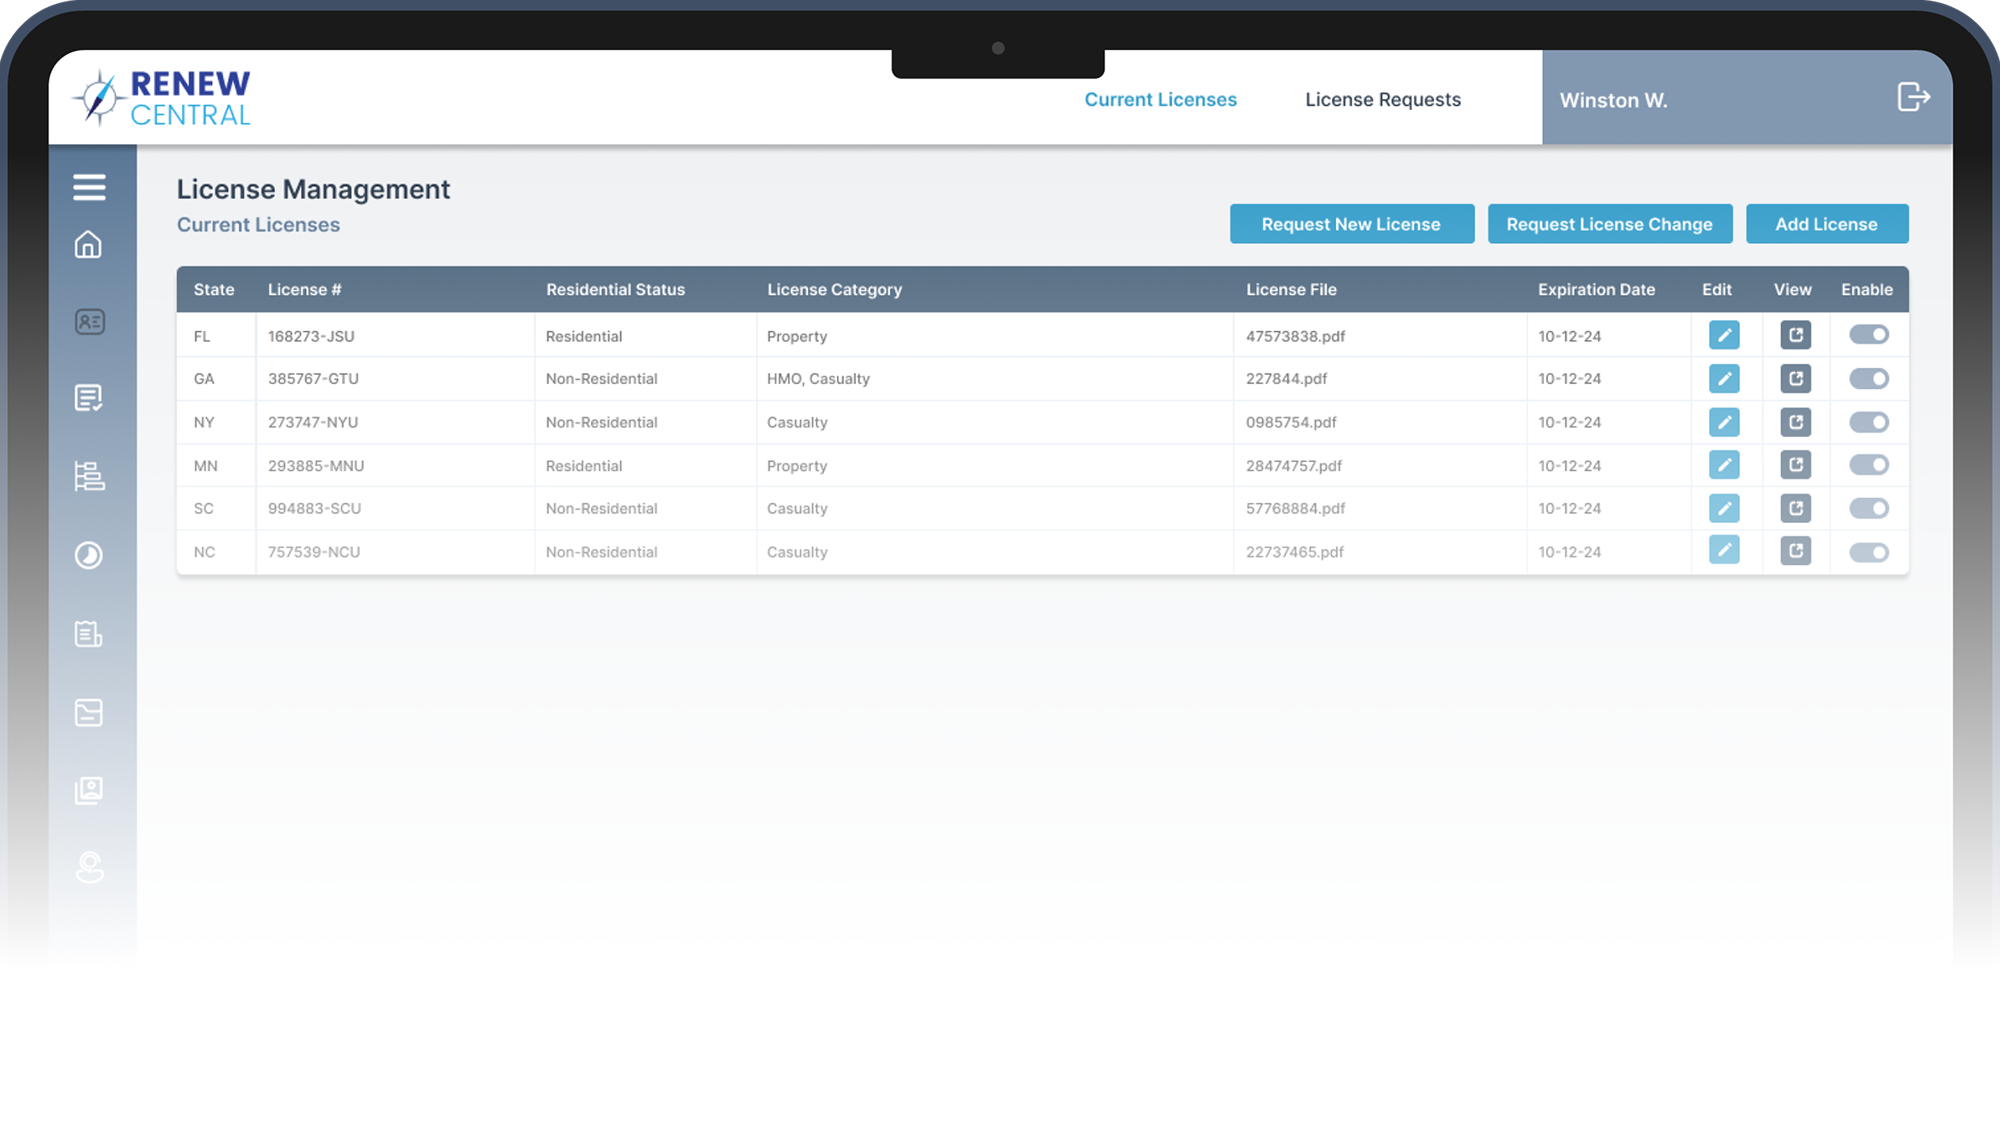Open the graph panel sidebar icon

pos(89,712)
